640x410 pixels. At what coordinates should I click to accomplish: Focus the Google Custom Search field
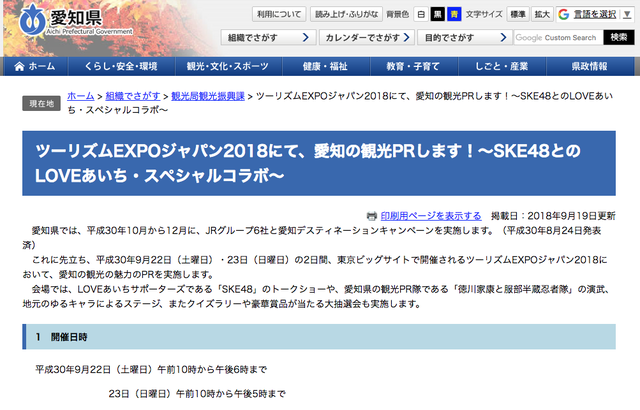[558, 38]
